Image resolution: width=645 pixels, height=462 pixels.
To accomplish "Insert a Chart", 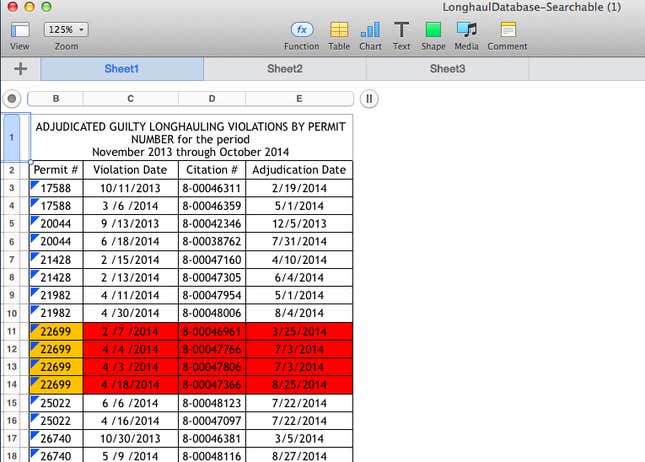I will [370, 30].
